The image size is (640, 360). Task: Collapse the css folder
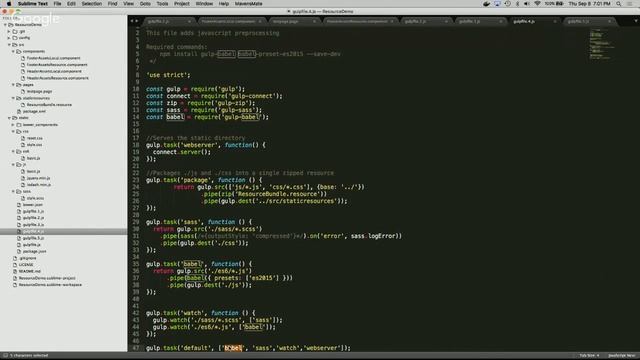click(x=13, y=131)
